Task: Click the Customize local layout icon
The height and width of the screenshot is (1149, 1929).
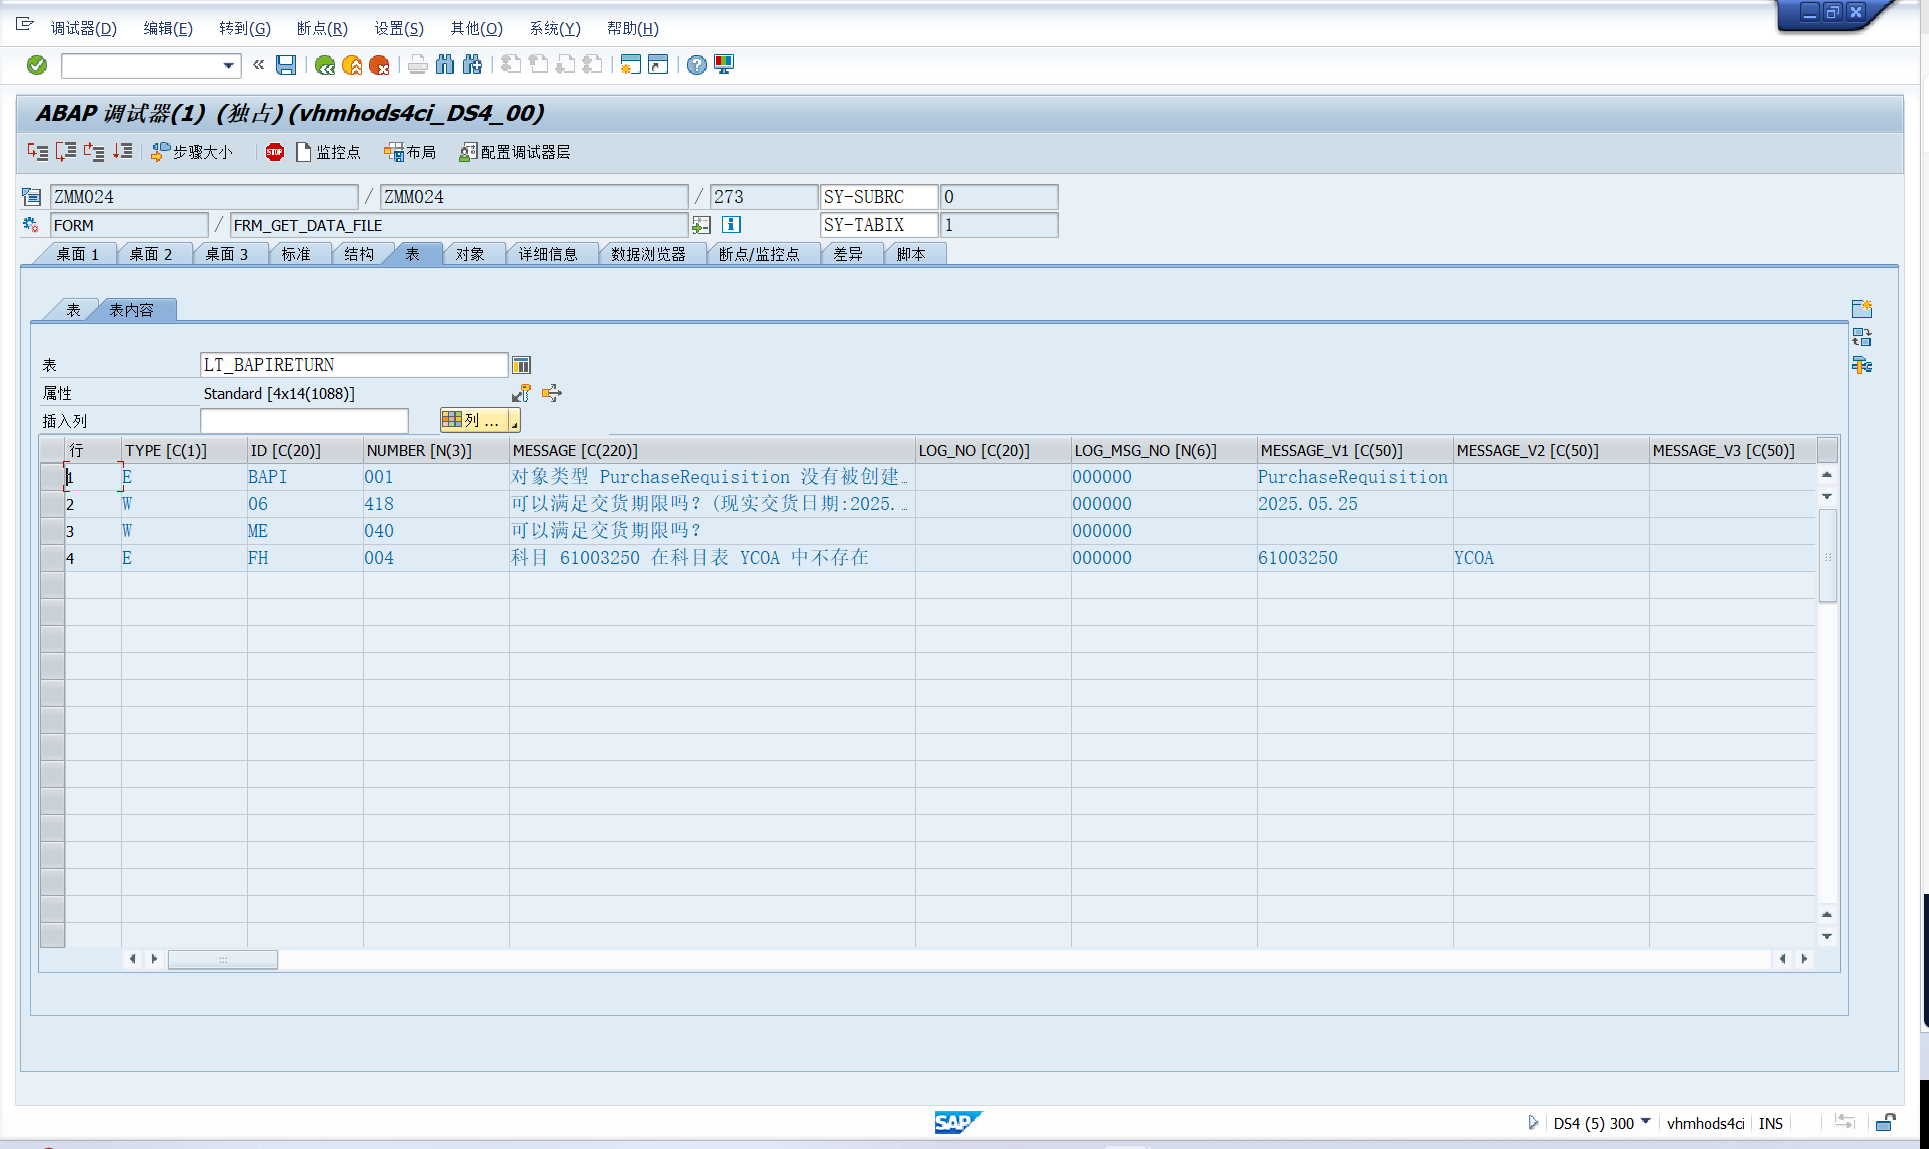Action: pos(724,65)
